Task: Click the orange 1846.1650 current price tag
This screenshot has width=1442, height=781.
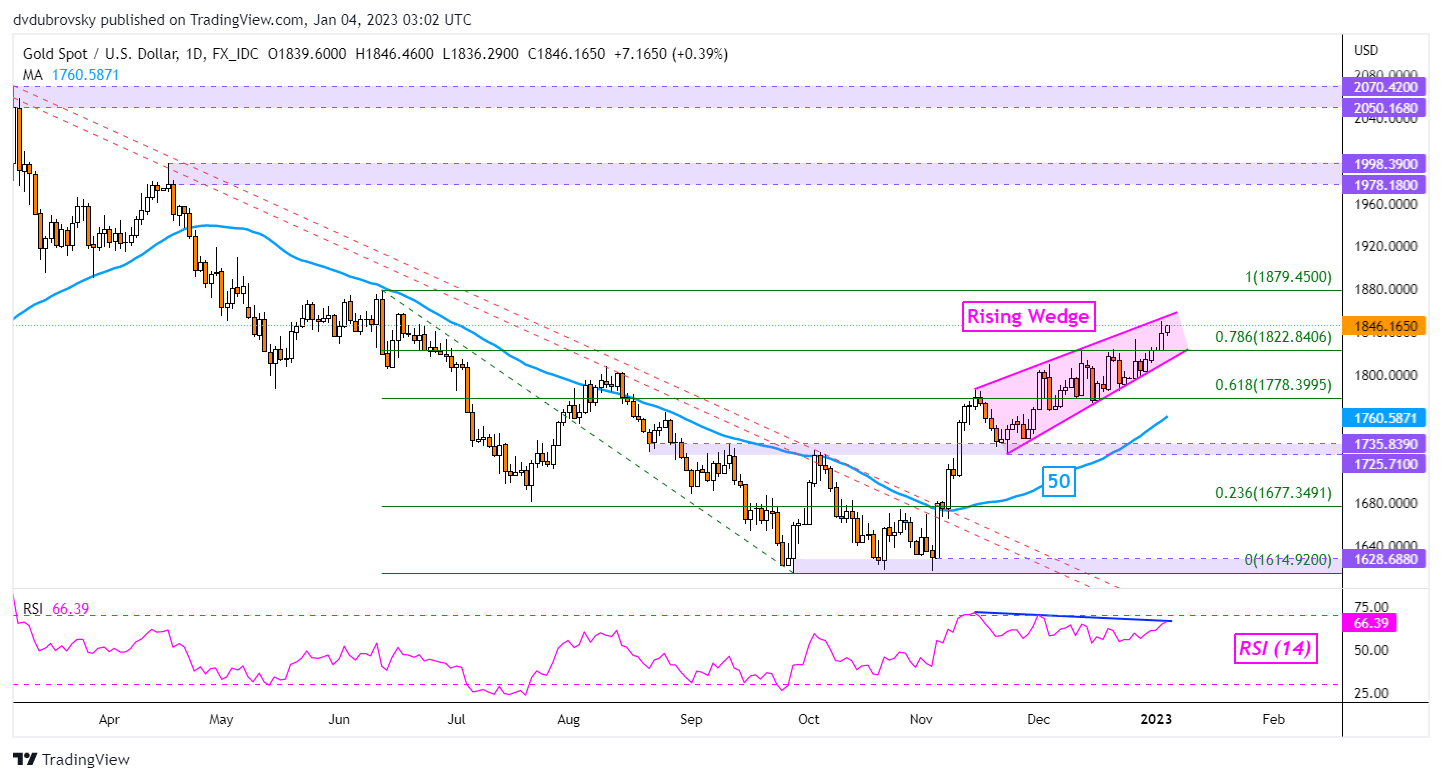Action: click(1385, 326)
